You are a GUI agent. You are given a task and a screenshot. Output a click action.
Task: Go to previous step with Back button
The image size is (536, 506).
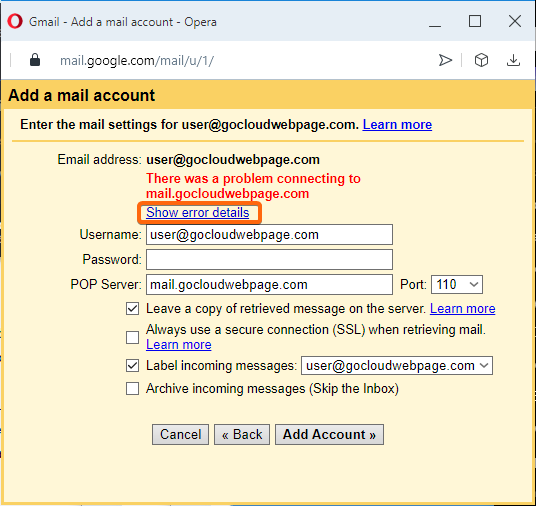(x=242, y=435)
